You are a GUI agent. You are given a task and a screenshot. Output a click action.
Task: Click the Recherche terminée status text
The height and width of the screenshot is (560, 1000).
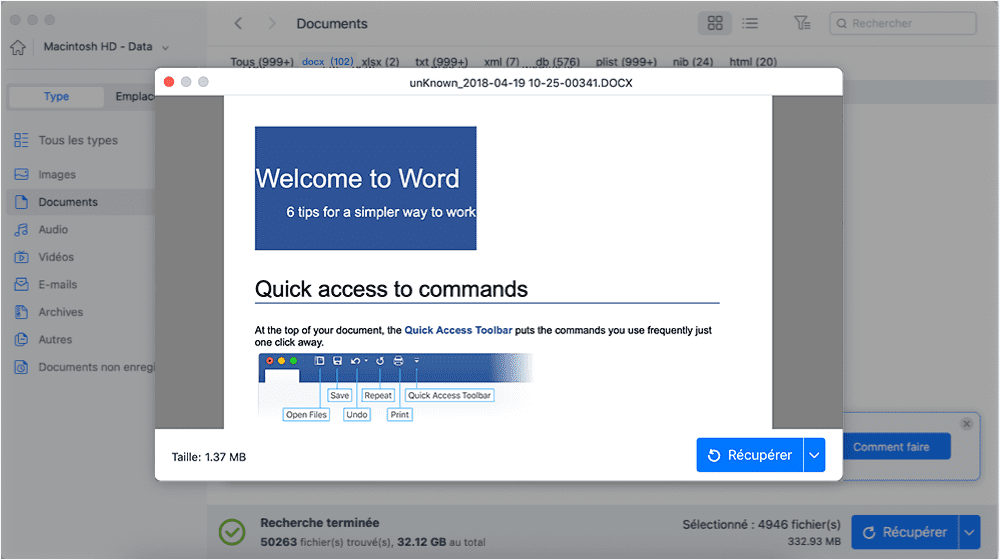coord(320,523)
